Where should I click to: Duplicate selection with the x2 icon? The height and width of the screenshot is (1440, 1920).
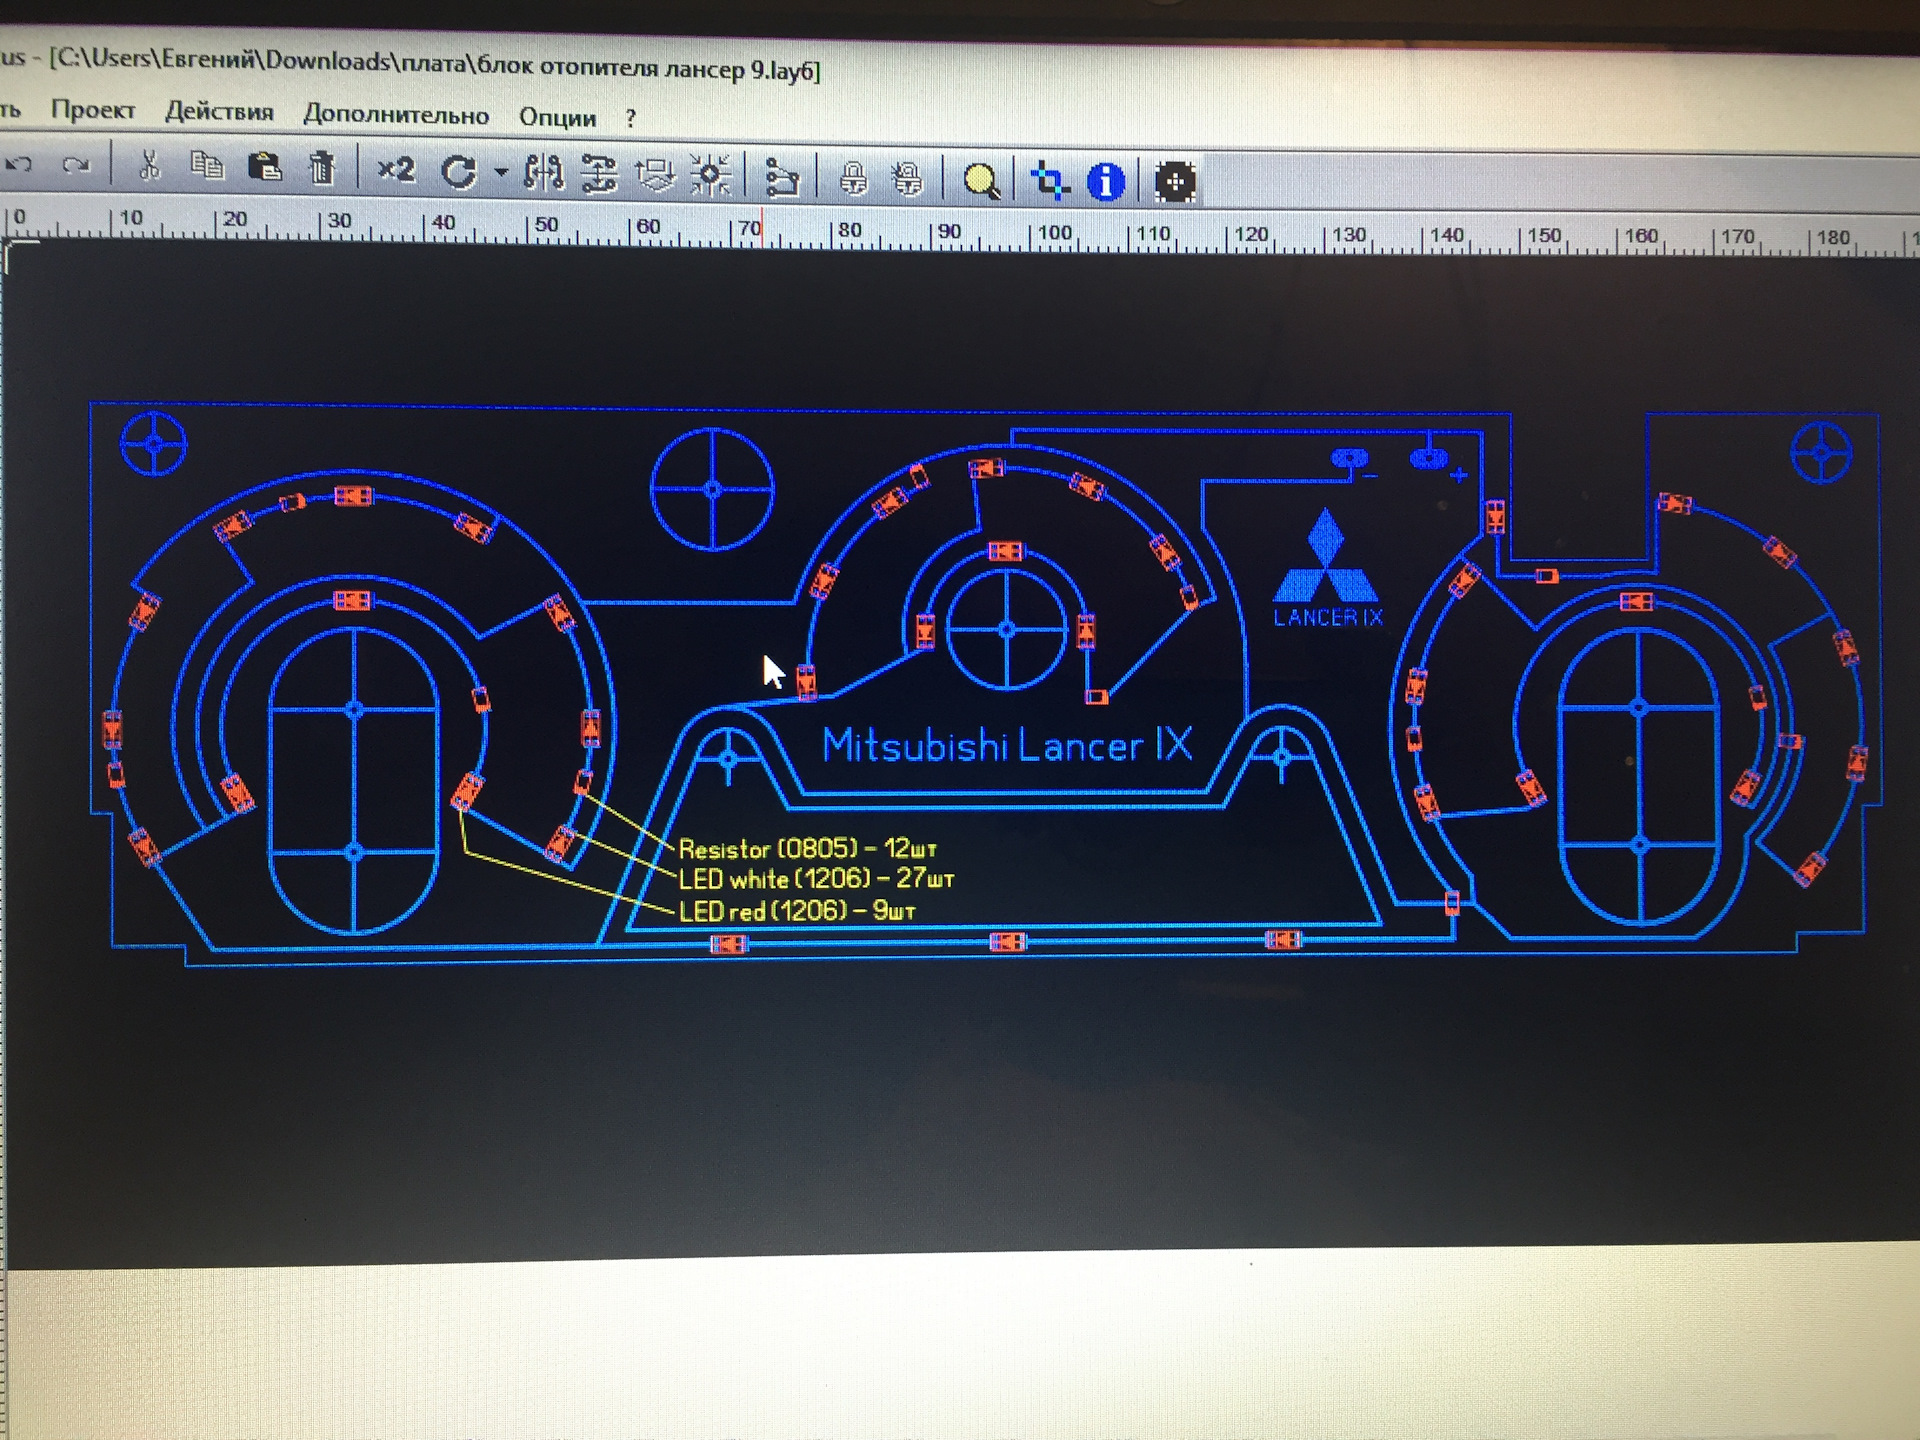(396, 170)
